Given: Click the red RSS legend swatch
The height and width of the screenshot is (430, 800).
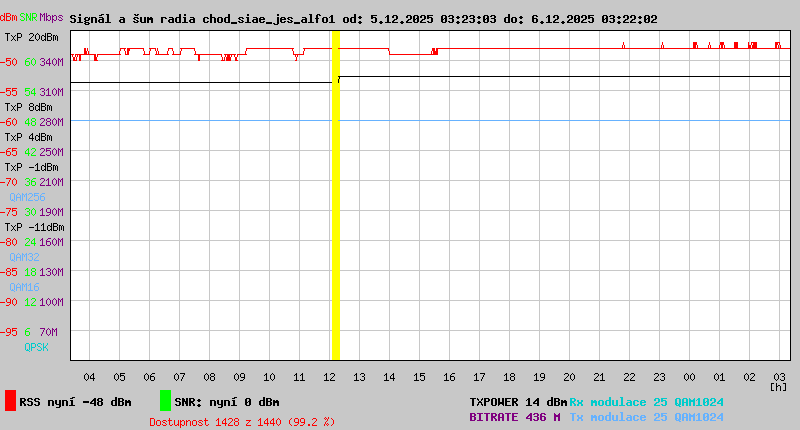Looking at the screenshot, I should coord(10,401).
